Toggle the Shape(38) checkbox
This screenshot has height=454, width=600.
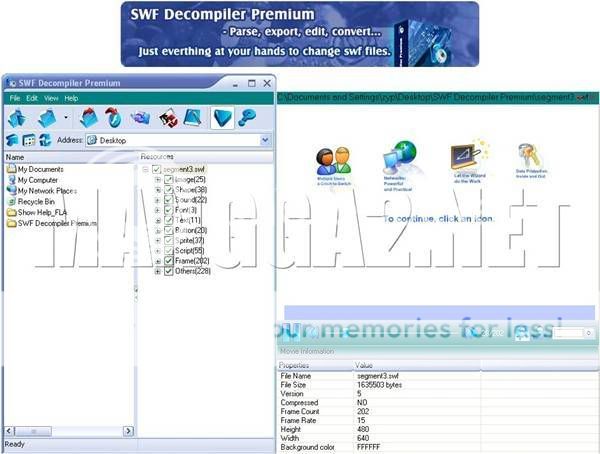168,189
